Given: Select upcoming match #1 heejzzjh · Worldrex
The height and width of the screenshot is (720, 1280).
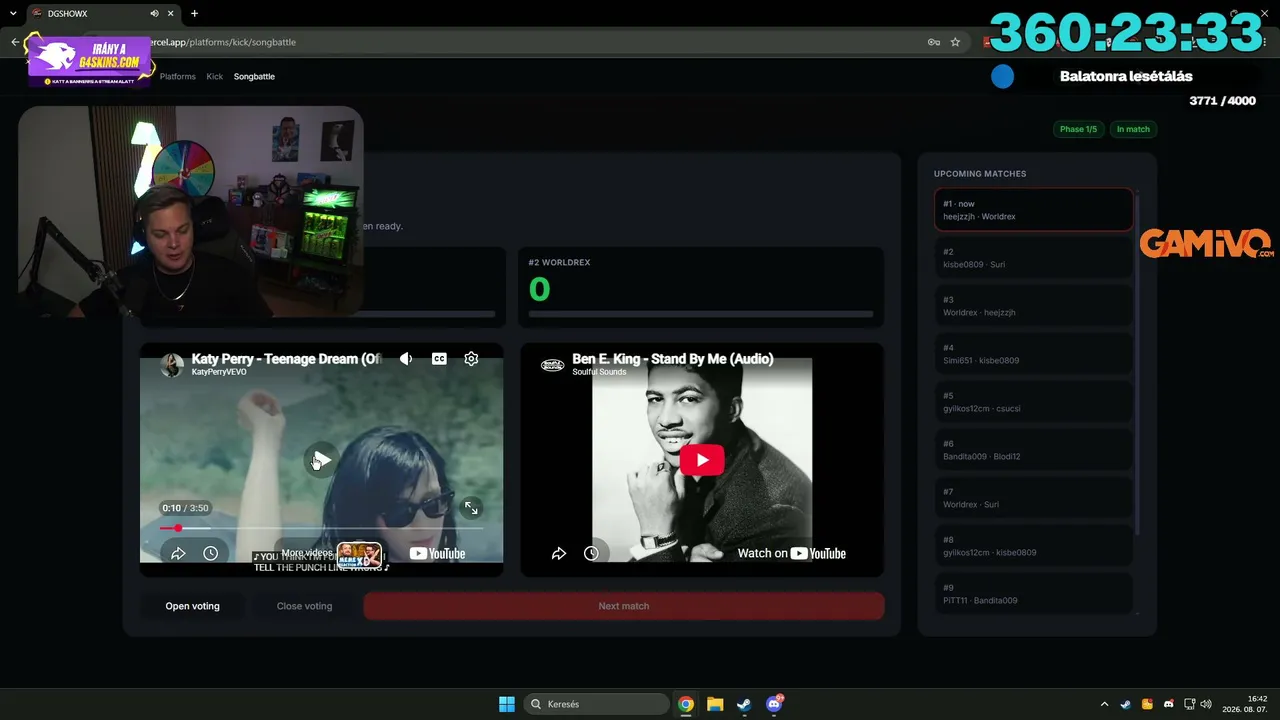Looking at the screenshot, I should pos(1034,210).
